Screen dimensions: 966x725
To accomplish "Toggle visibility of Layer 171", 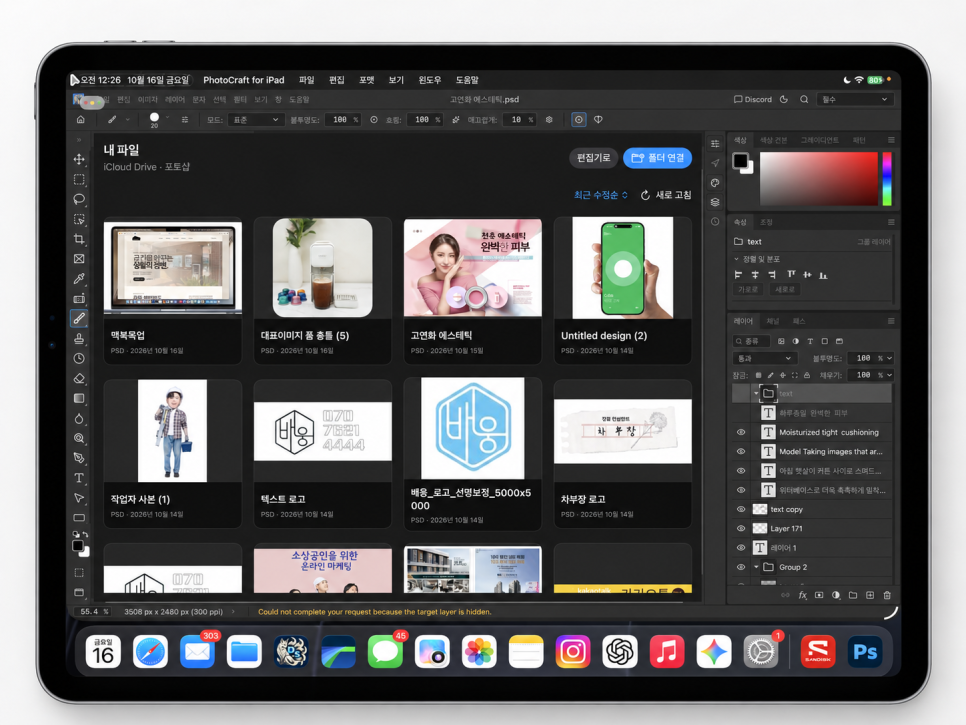I will click(x=741, y=529).
